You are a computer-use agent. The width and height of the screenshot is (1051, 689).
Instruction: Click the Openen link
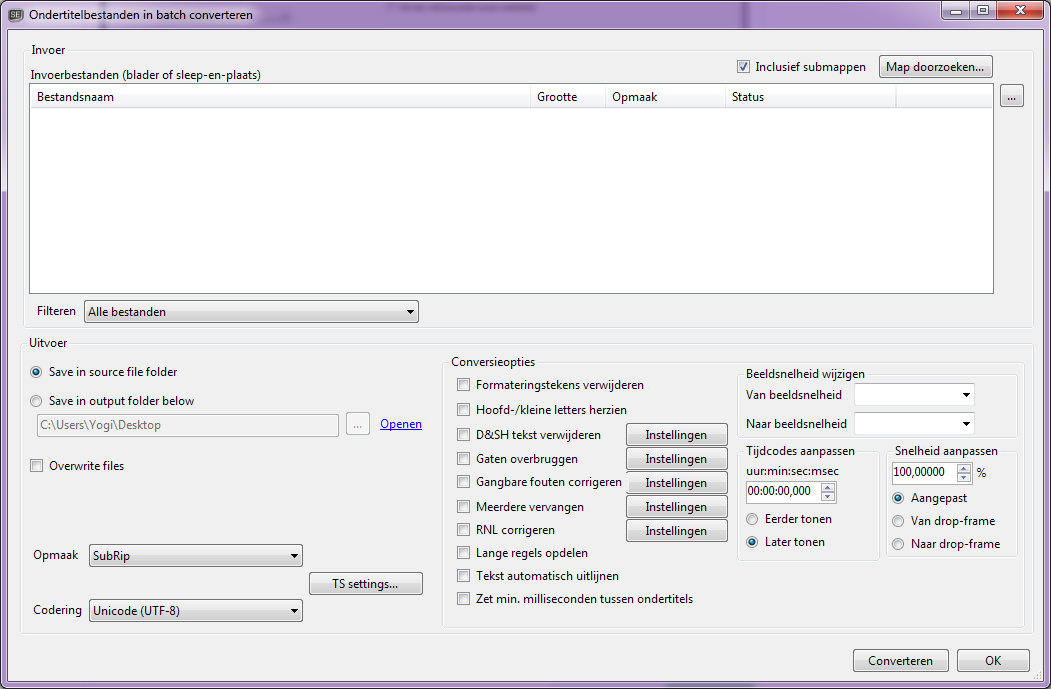(x=400, y=423)
